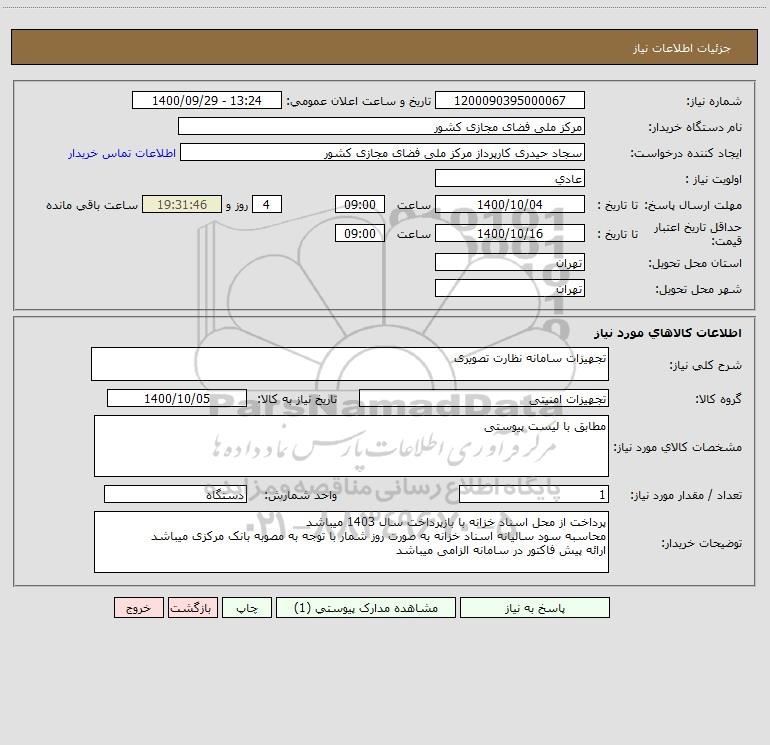The image size is (770, 745).
Task: Open مشاهده مدارک پیوستی (1) button
Action: point(366,608)
